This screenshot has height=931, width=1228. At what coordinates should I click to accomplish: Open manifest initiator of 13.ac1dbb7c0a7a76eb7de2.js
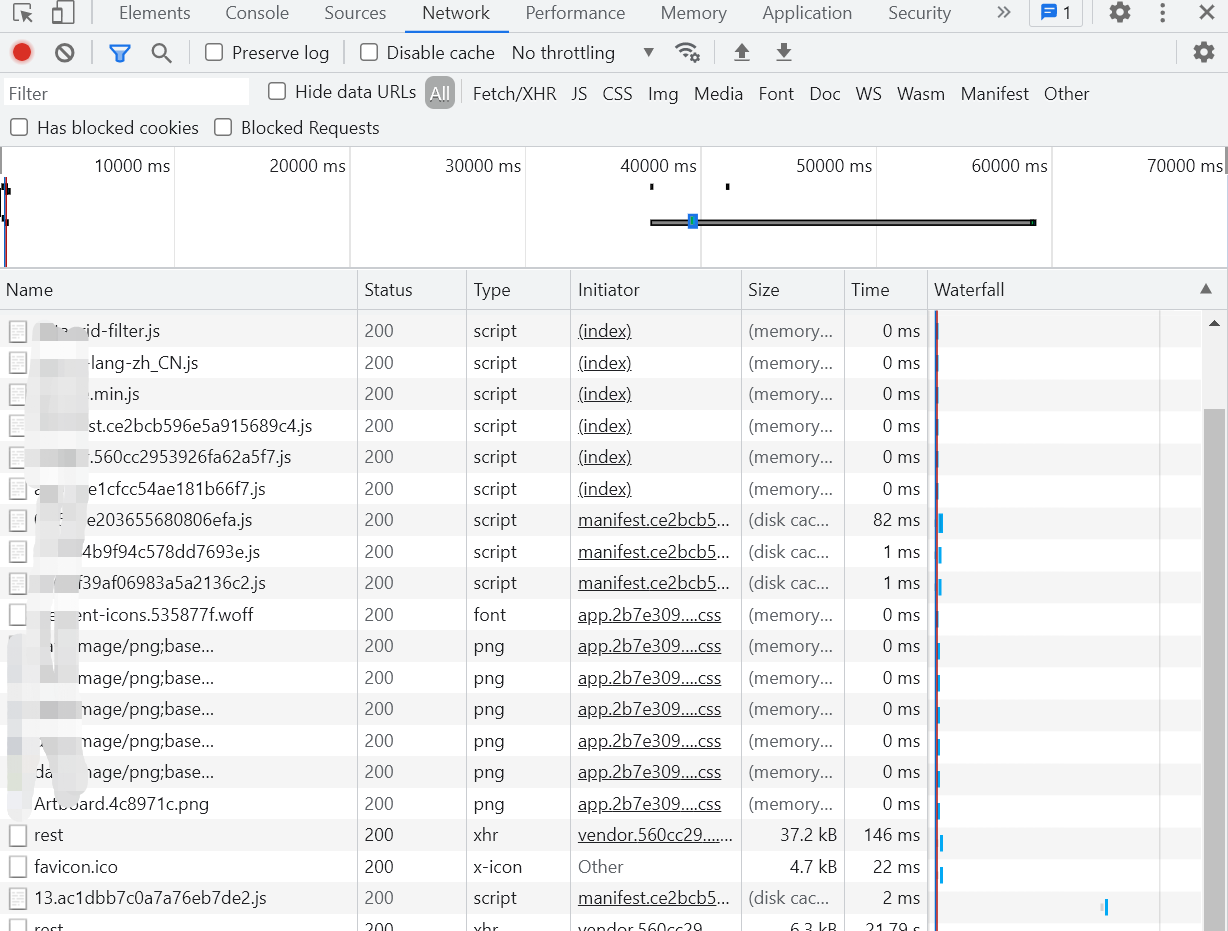(x=654, y=898)
